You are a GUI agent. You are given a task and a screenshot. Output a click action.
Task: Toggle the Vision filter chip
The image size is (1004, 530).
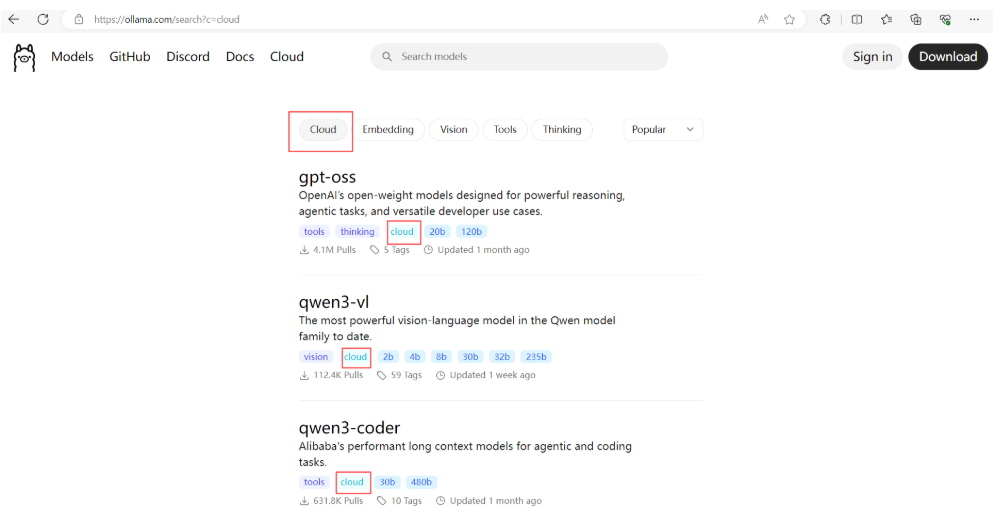pyautogui.click(x=453, y=129)
